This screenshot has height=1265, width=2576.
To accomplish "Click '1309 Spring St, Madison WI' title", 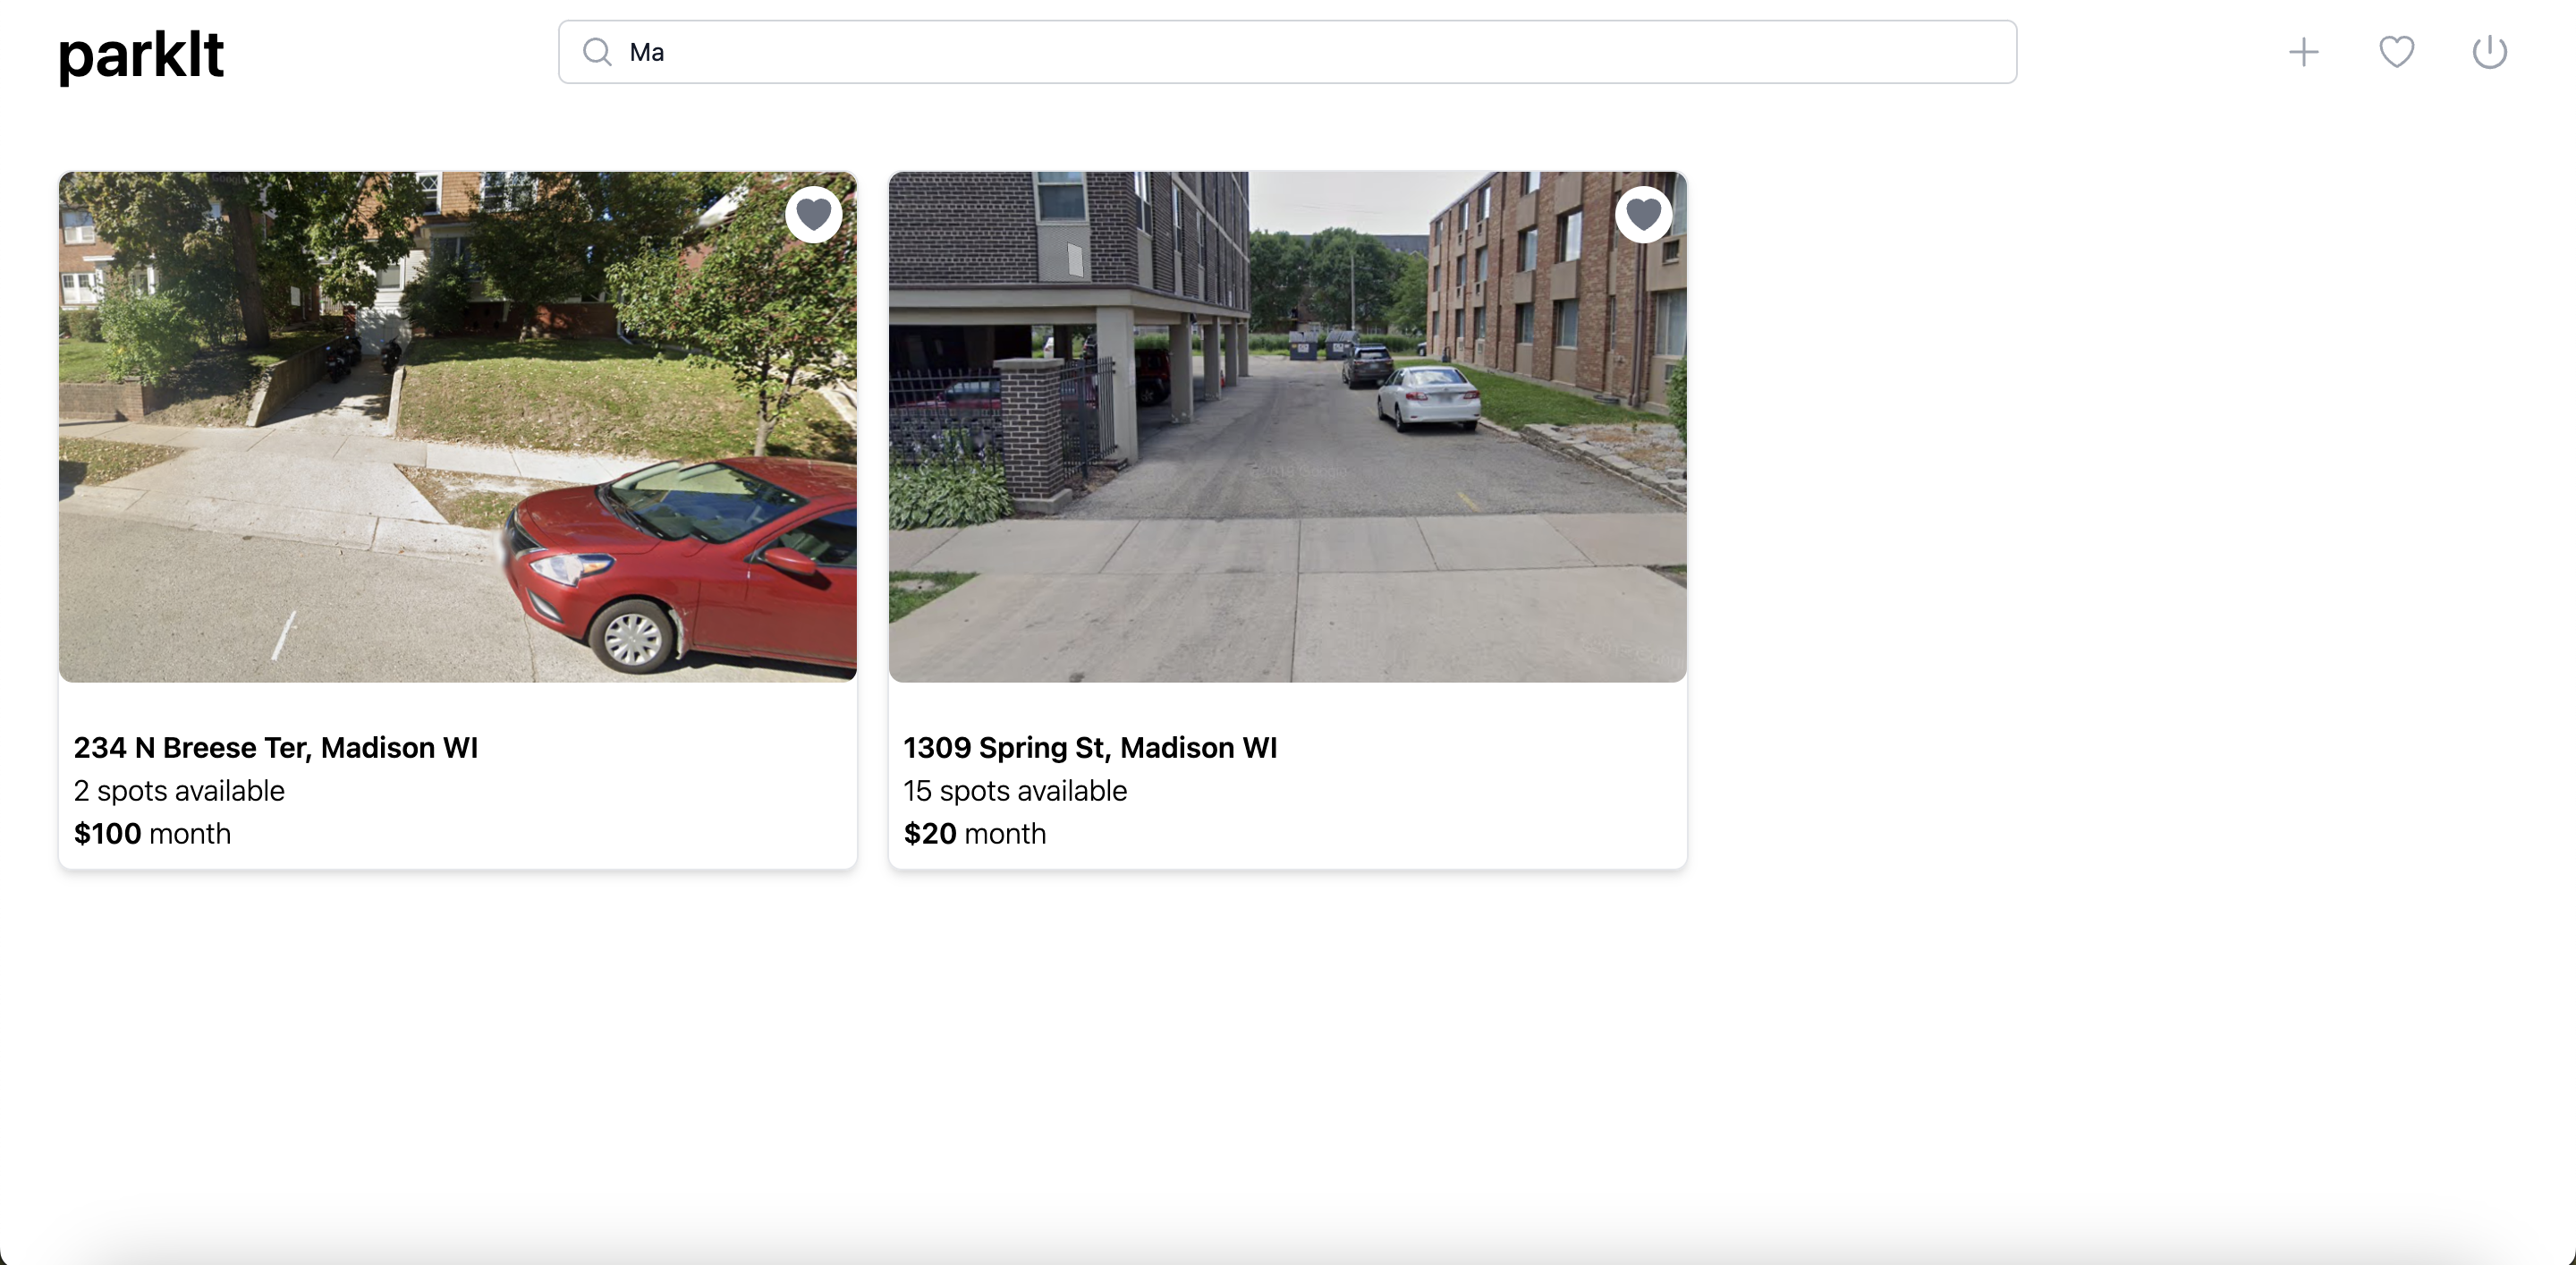I will 1090,747.
